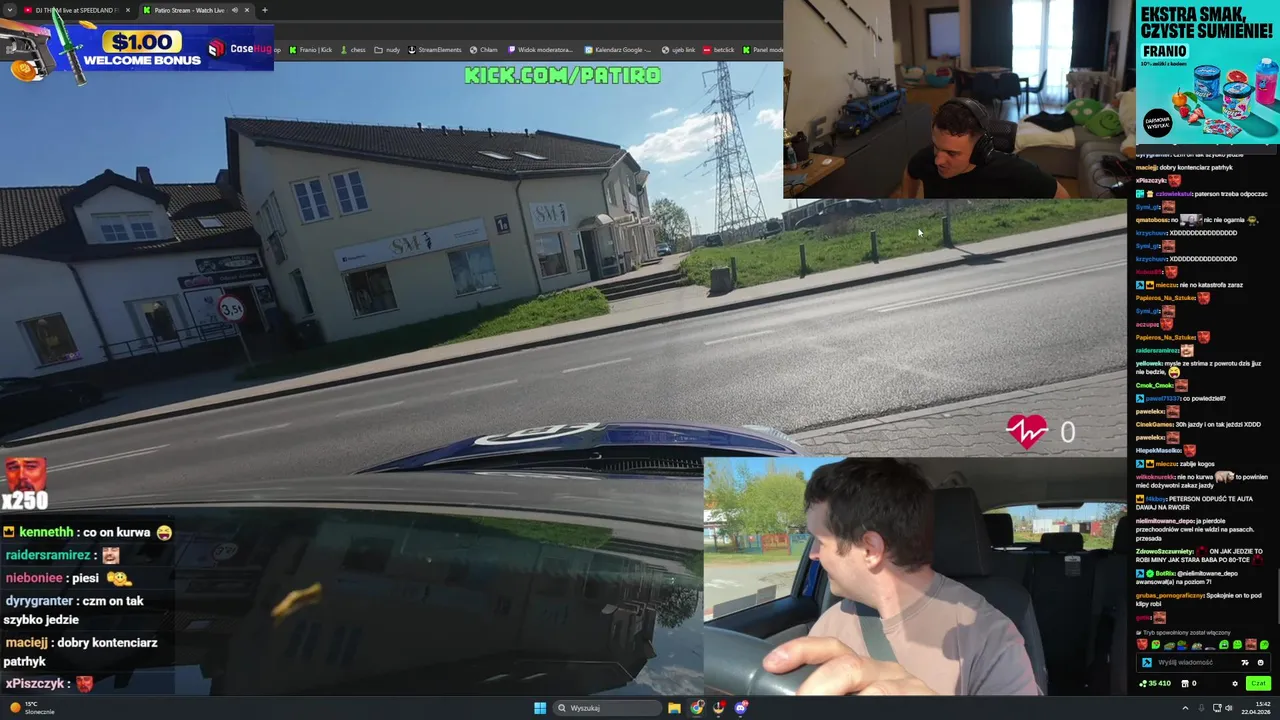
Task: Open the volume tray icon
Action: [x=1229, y=708]
